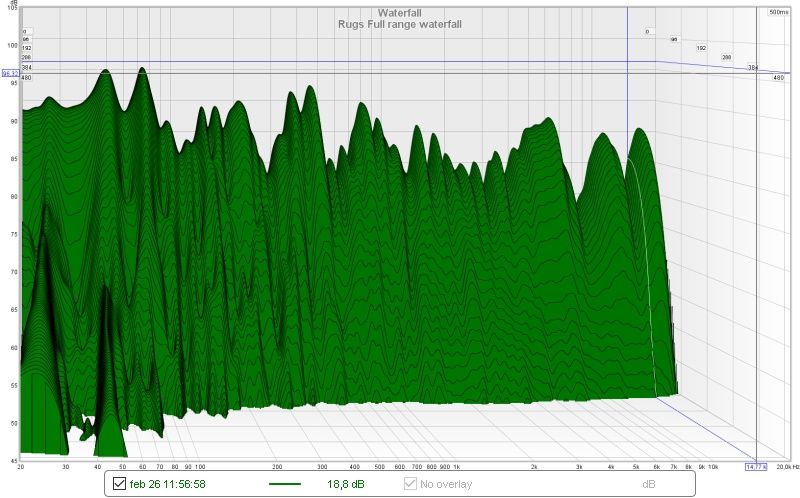Click the 500ms time range label
This screenshot has height=498, width=800.
(x=779, y=13)
